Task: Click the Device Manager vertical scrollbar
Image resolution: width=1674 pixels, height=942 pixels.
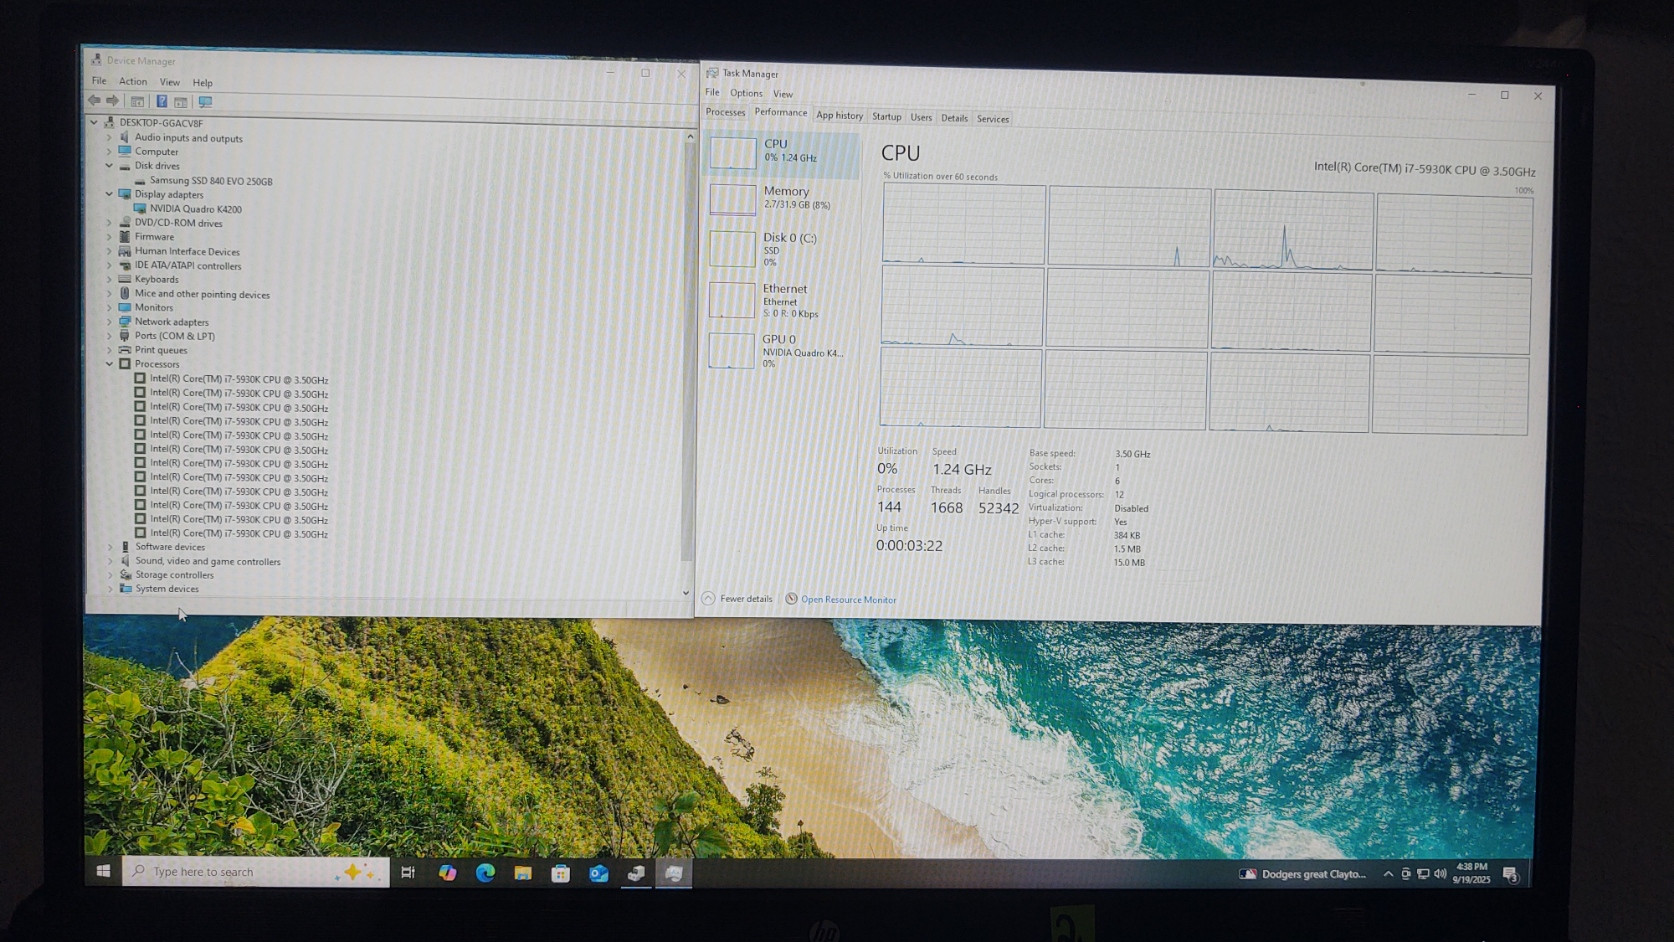Action: [x=687, y=350]
